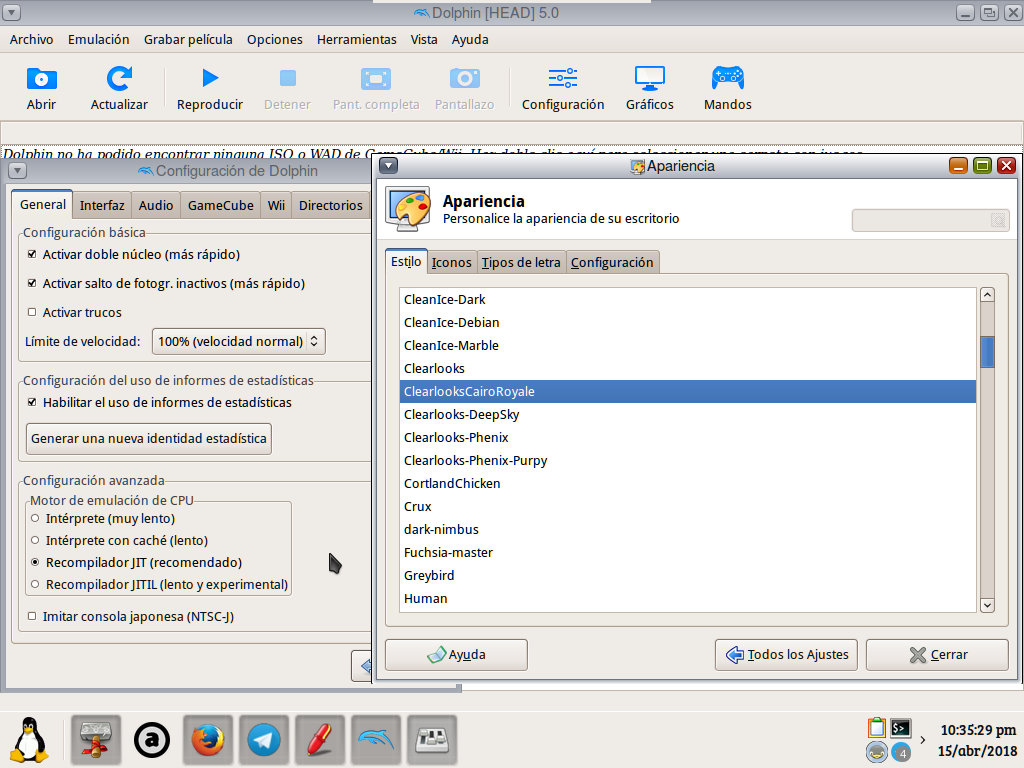Open Telegram from the taskbar
1024x768 pixels.
tap(264, 740)
